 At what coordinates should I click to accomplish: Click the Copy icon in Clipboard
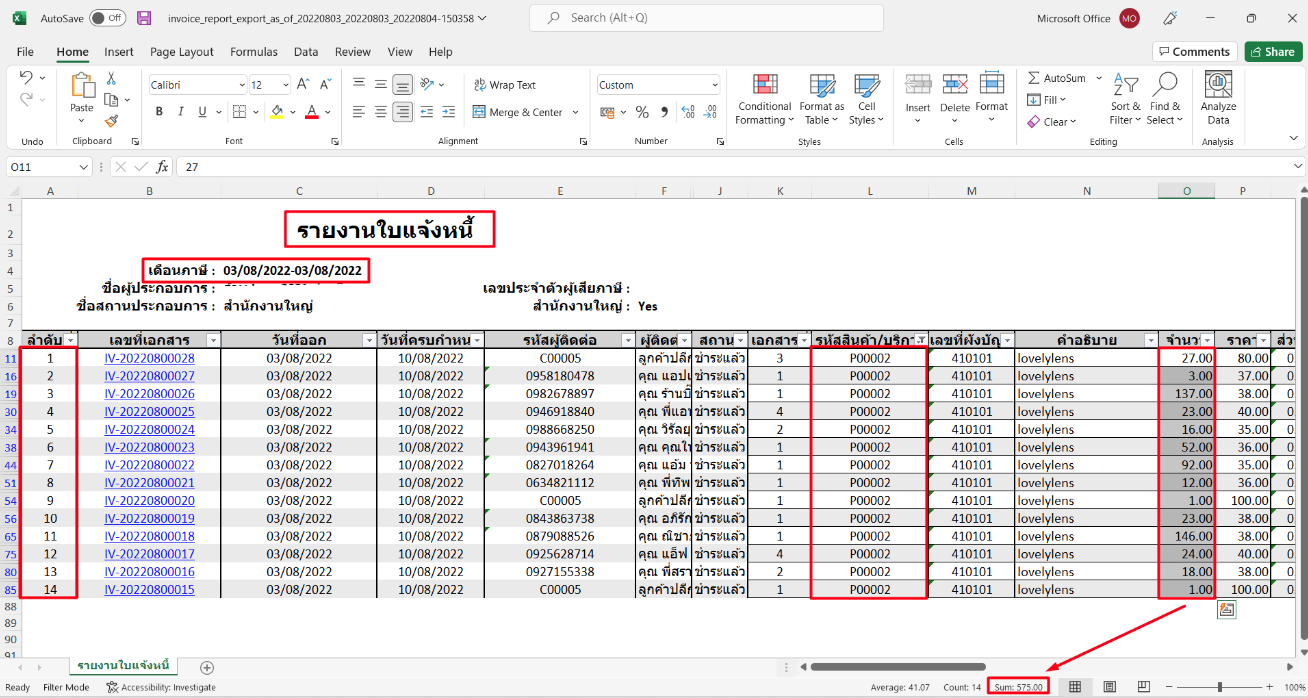pos(111,99)
